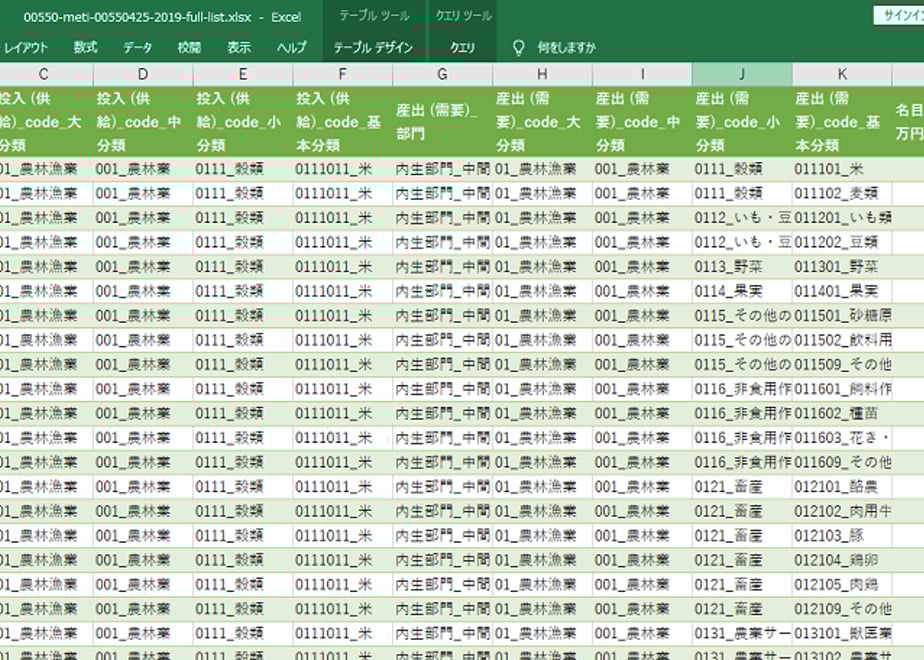This screenshot has height=660, width=924.
Task: Click 0115_その他の cell in 011502_飲料用 row
Action: [x=742, y=340]
